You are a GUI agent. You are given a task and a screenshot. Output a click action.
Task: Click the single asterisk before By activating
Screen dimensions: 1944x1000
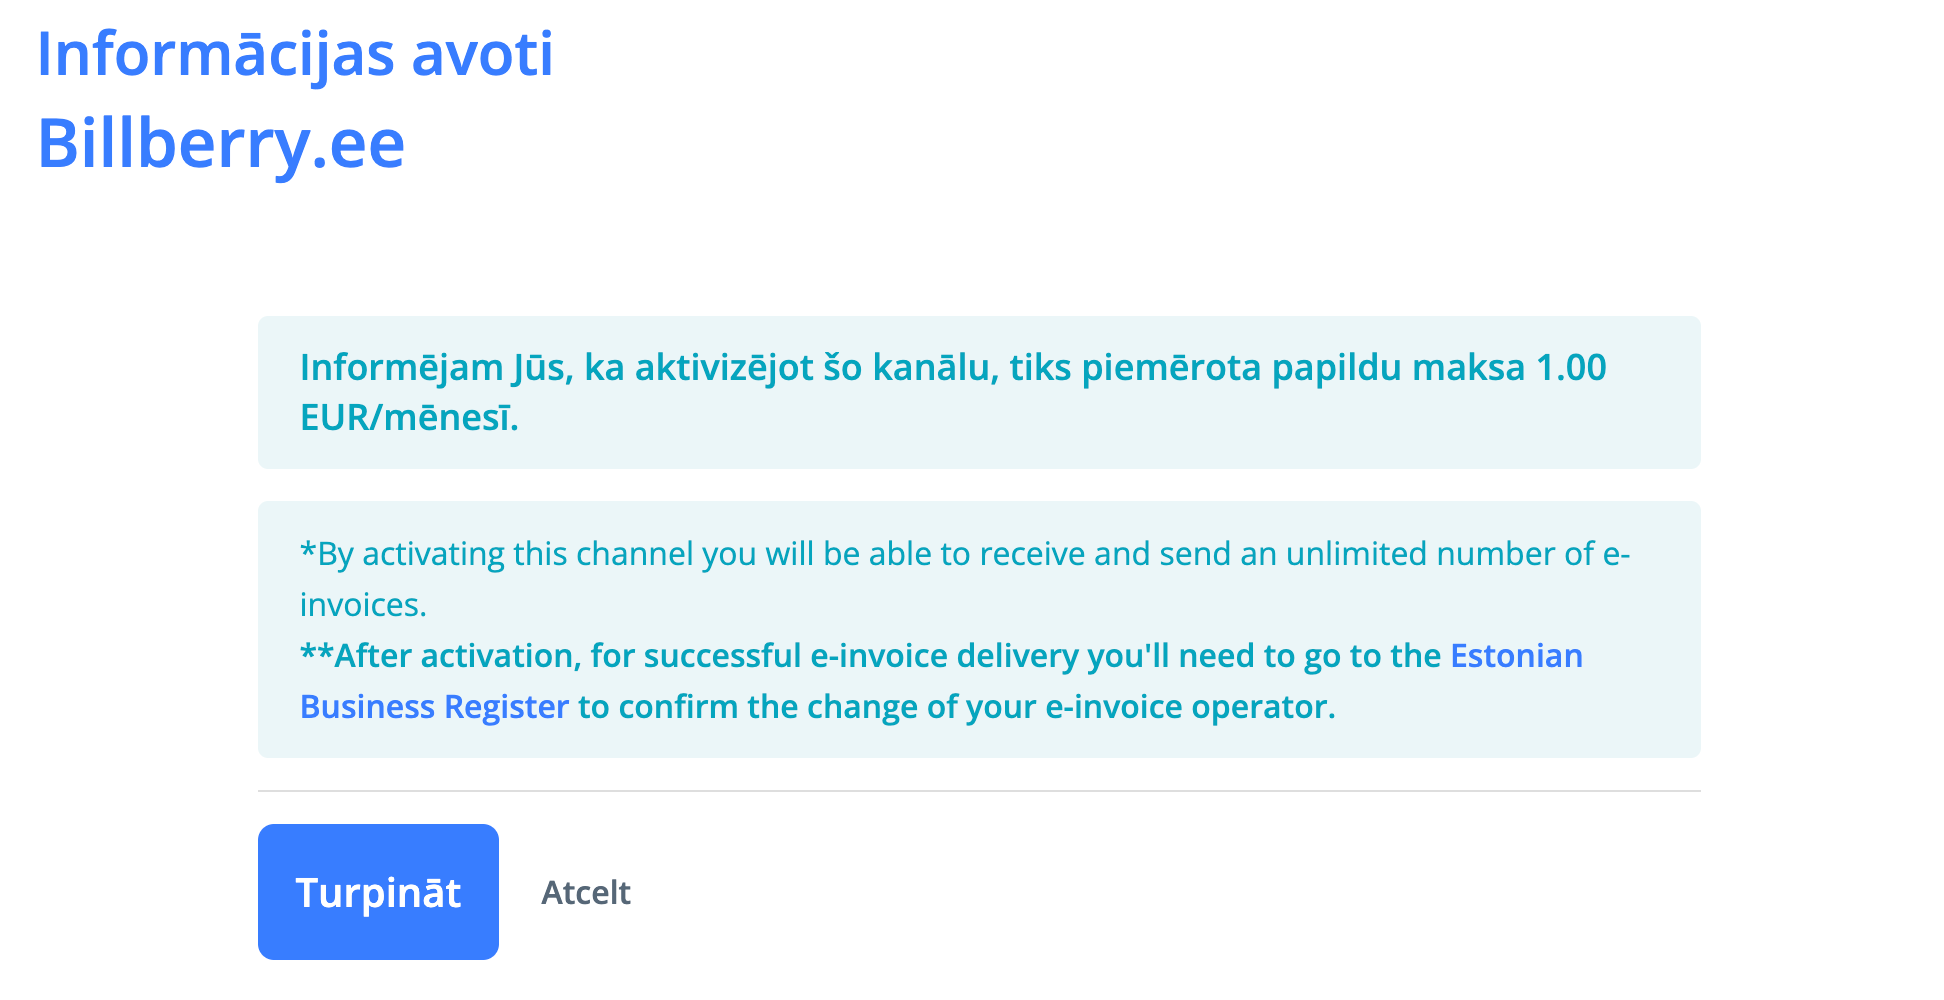coord(308,550)
